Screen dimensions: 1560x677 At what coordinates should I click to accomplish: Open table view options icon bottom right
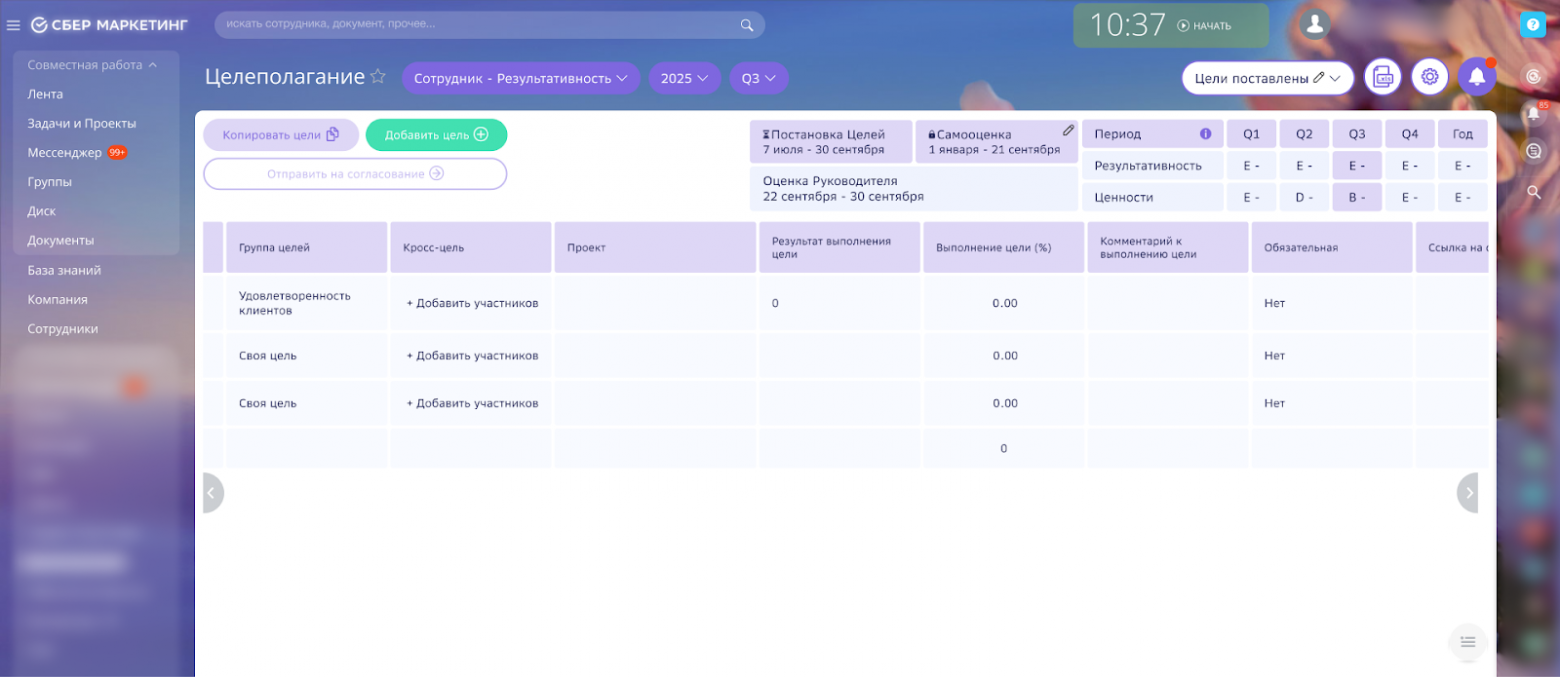[1467, 643]
